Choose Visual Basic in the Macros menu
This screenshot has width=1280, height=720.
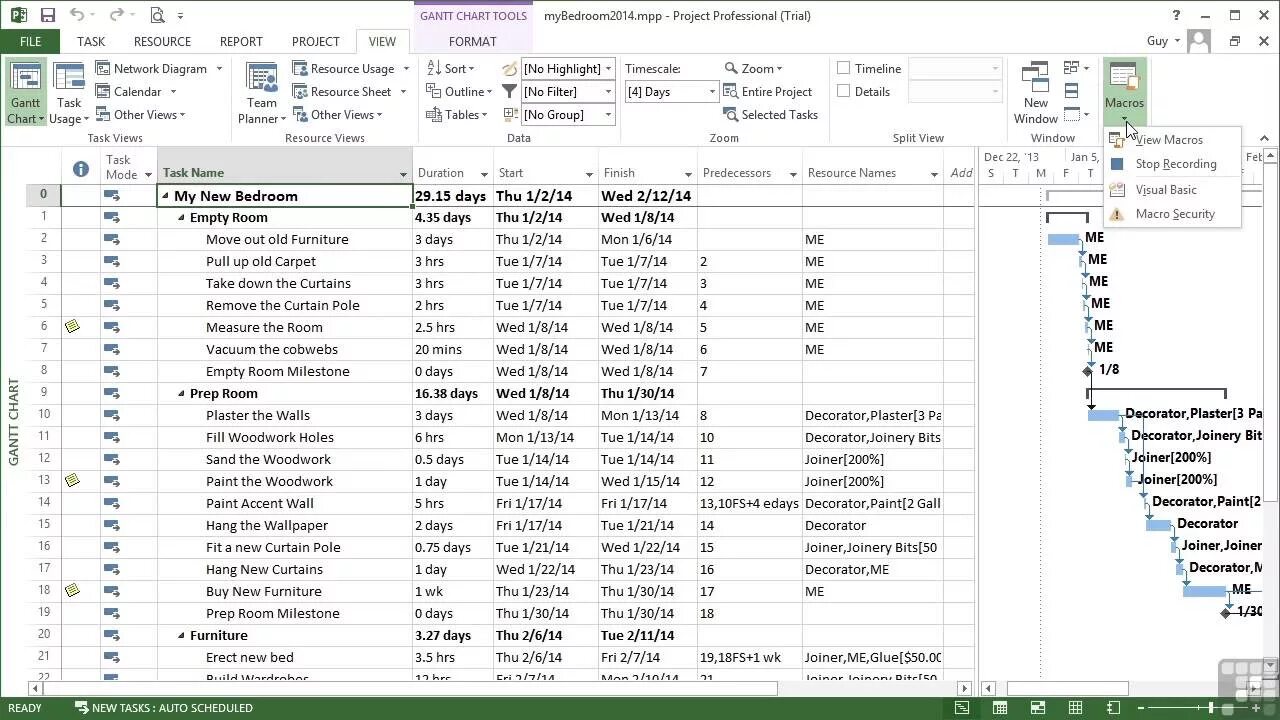tap(1174, 189)
